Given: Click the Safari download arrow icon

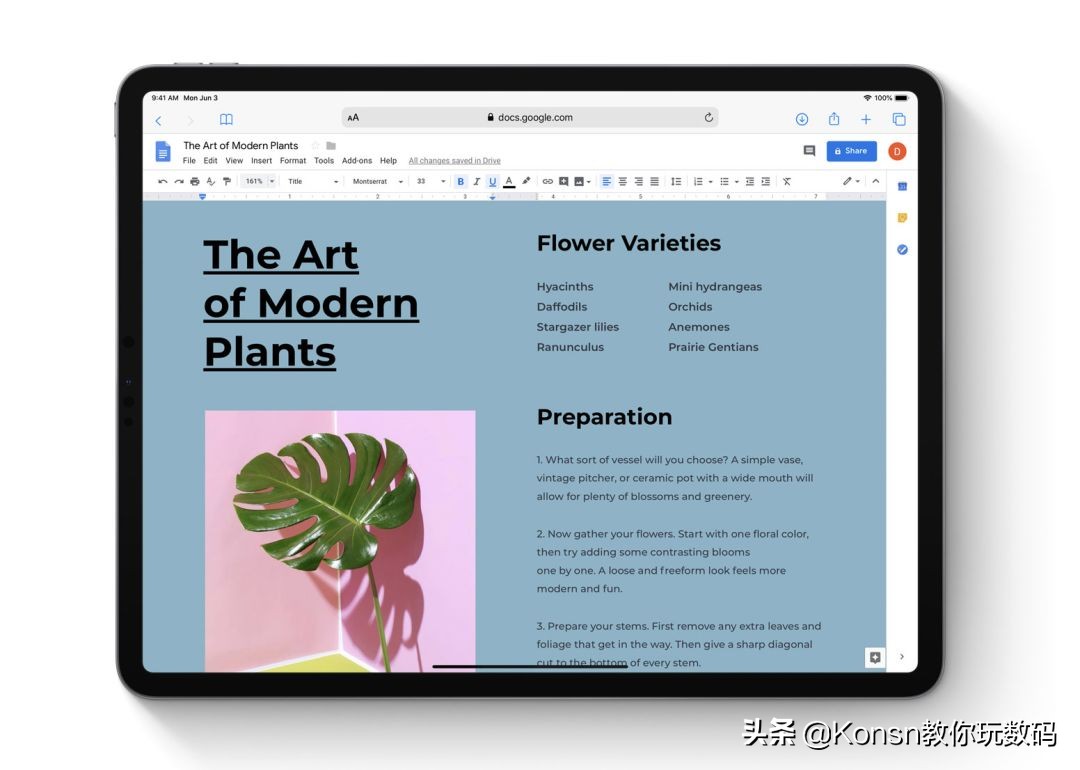Looking at the screenshot, I should 802,119.
